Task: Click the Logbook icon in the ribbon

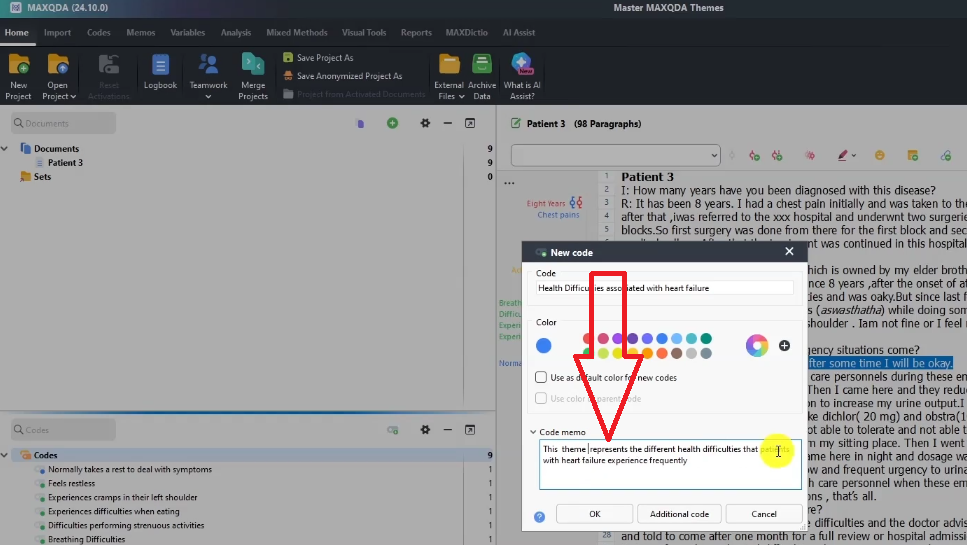Action: coord(160,66)
